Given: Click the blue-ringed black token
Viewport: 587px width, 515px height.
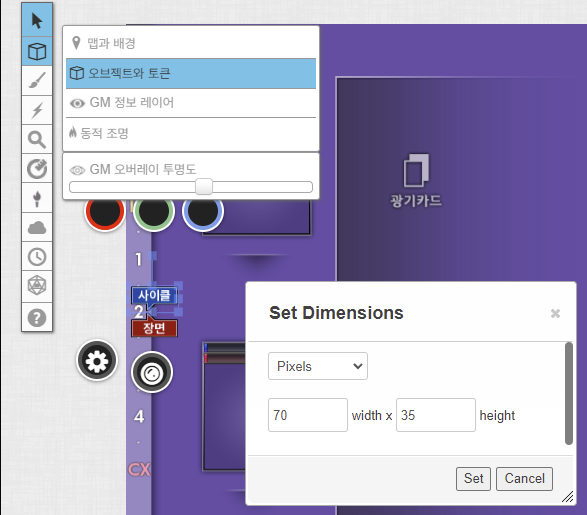Looking at the screenshot, I should (203, 211).
